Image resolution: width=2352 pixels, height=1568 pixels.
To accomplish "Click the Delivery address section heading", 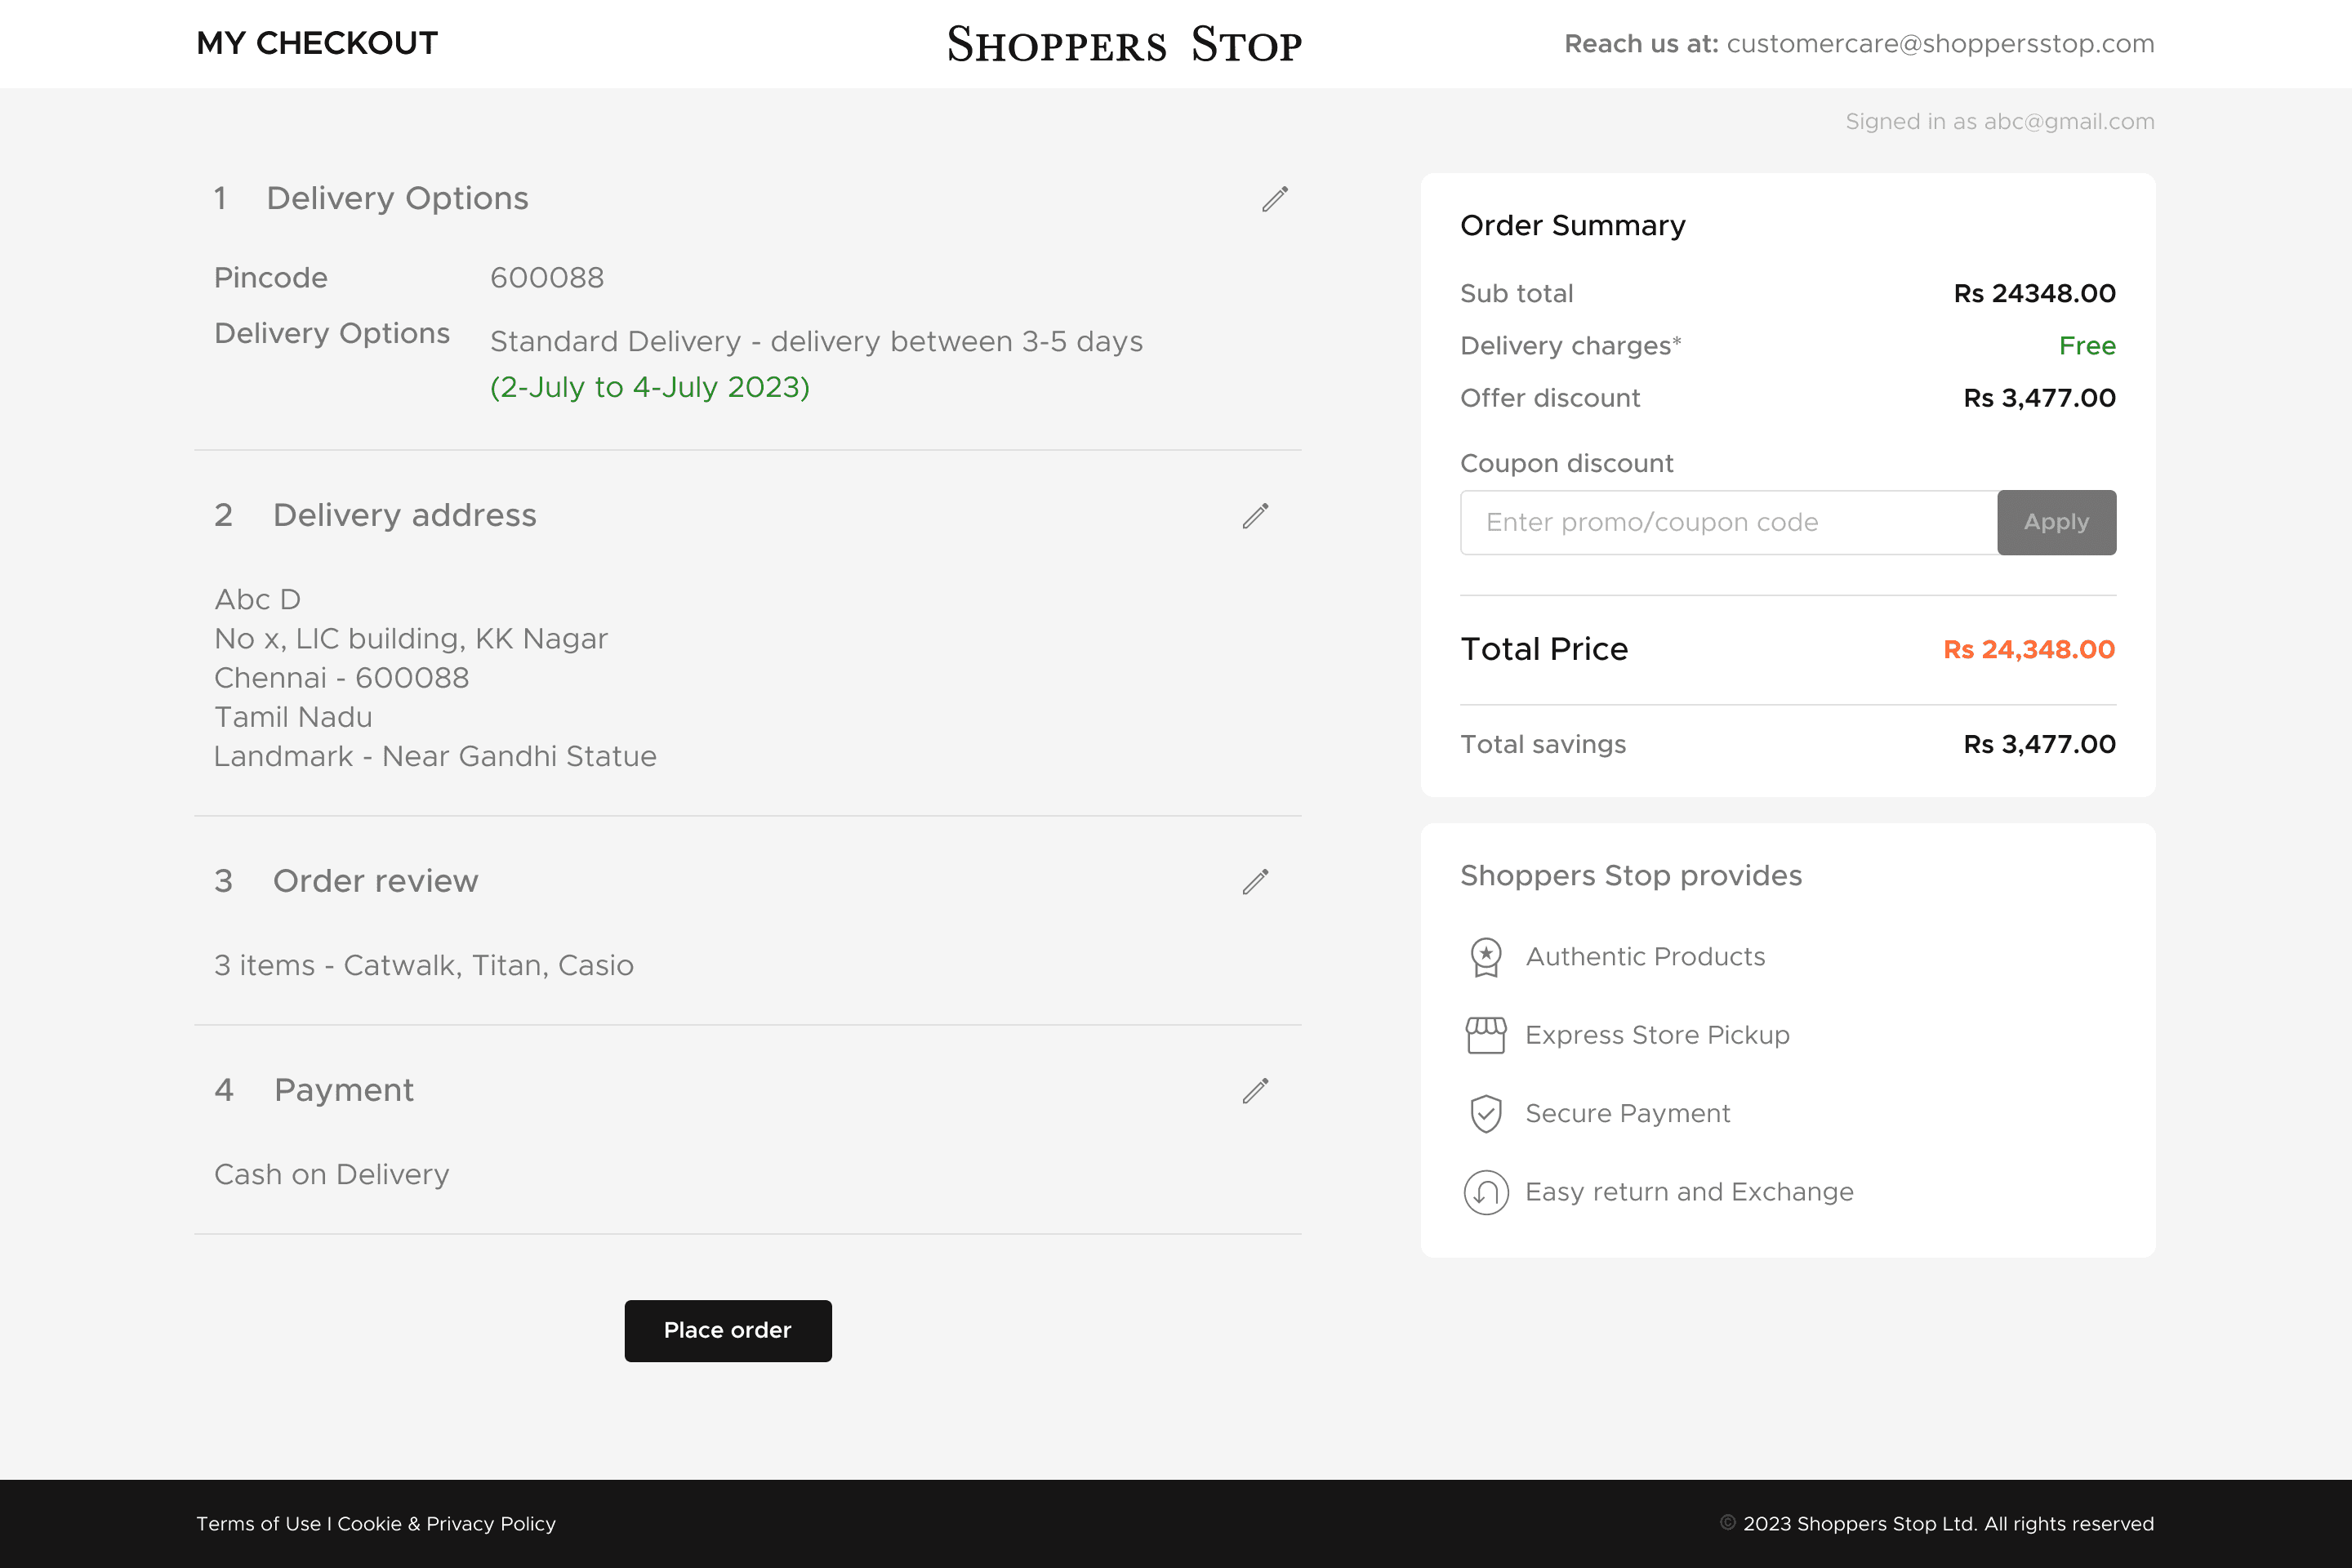I will point(405,515).
